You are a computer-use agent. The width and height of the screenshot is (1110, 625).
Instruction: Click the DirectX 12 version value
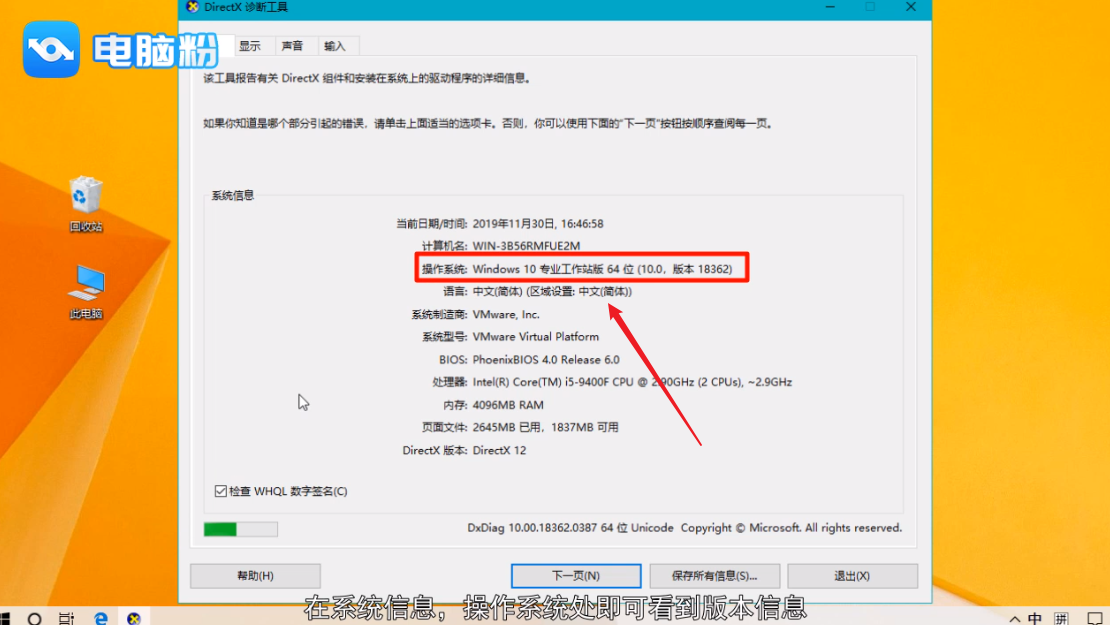[x=499, y=450]
